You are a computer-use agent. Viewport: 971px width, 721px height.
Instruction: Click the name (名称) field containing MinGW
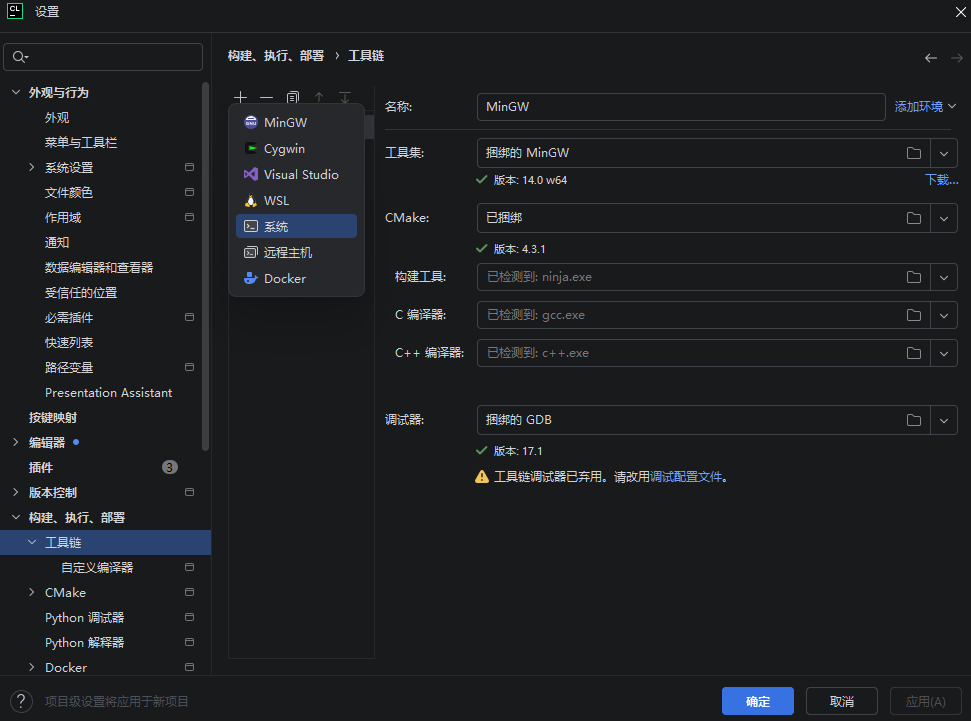(681, 107)
